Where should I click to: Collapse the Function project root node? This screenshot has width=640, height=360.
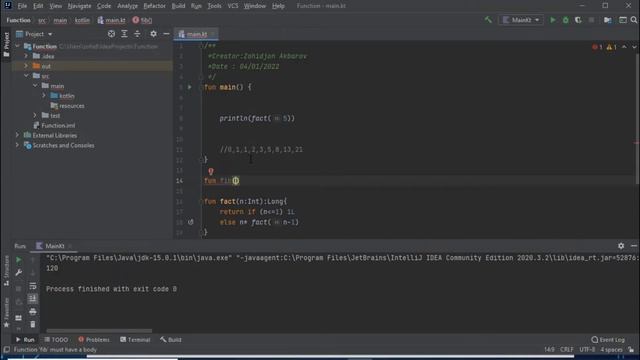coord(18,46)
